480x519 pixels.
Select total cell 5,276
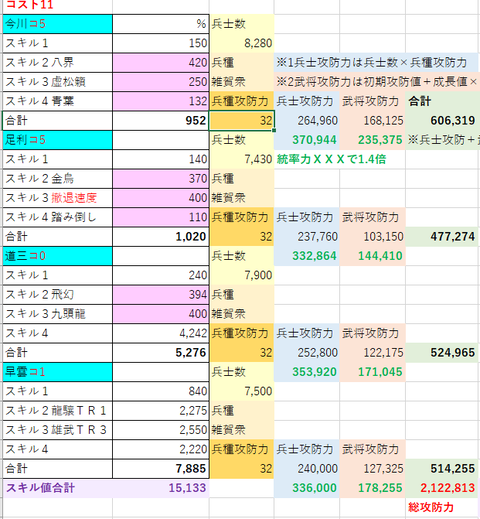(x=161, y=353)
